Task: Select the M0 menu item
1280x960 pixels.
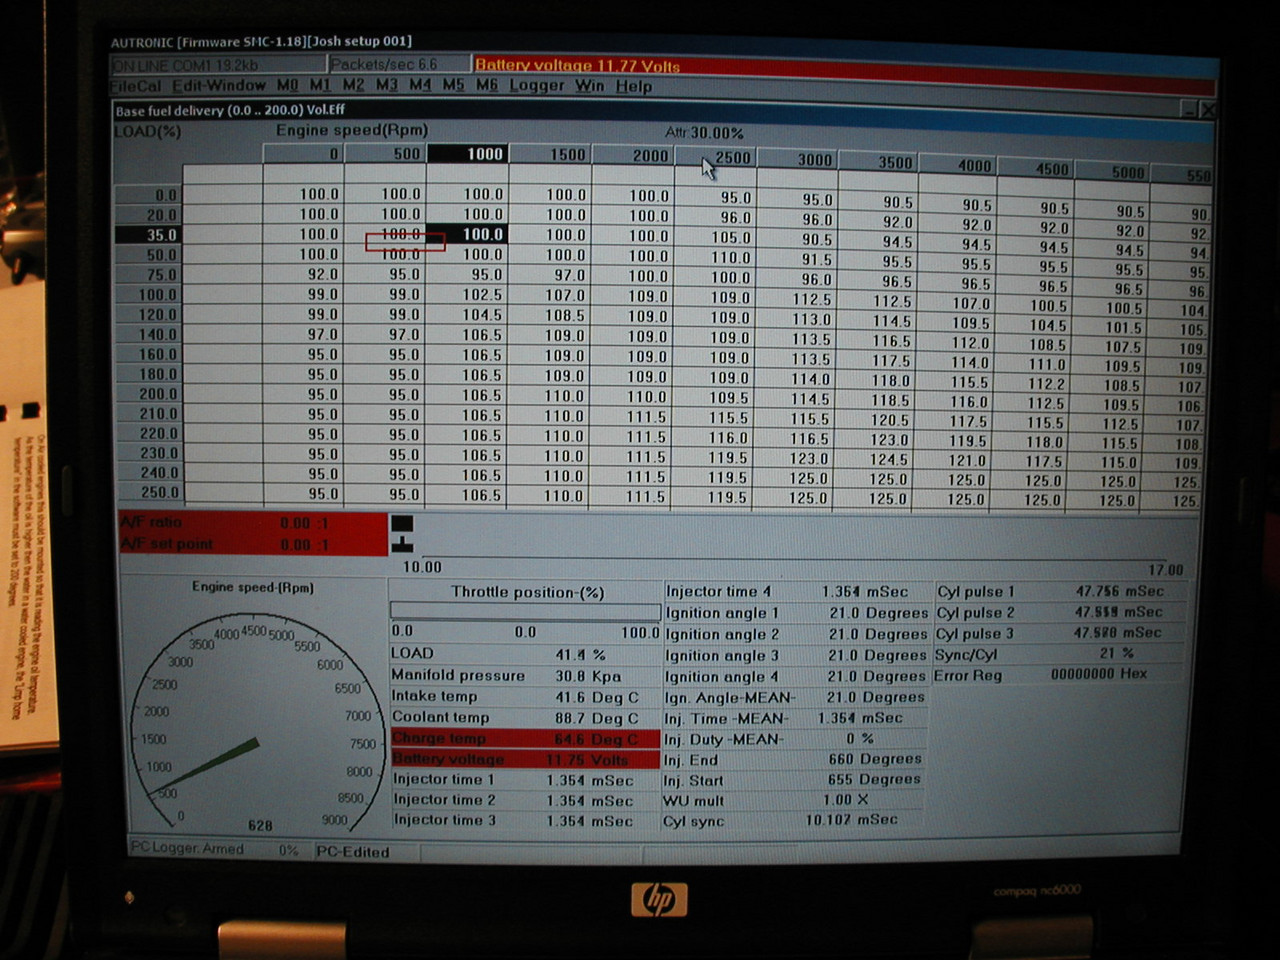Action: point(287,86)
